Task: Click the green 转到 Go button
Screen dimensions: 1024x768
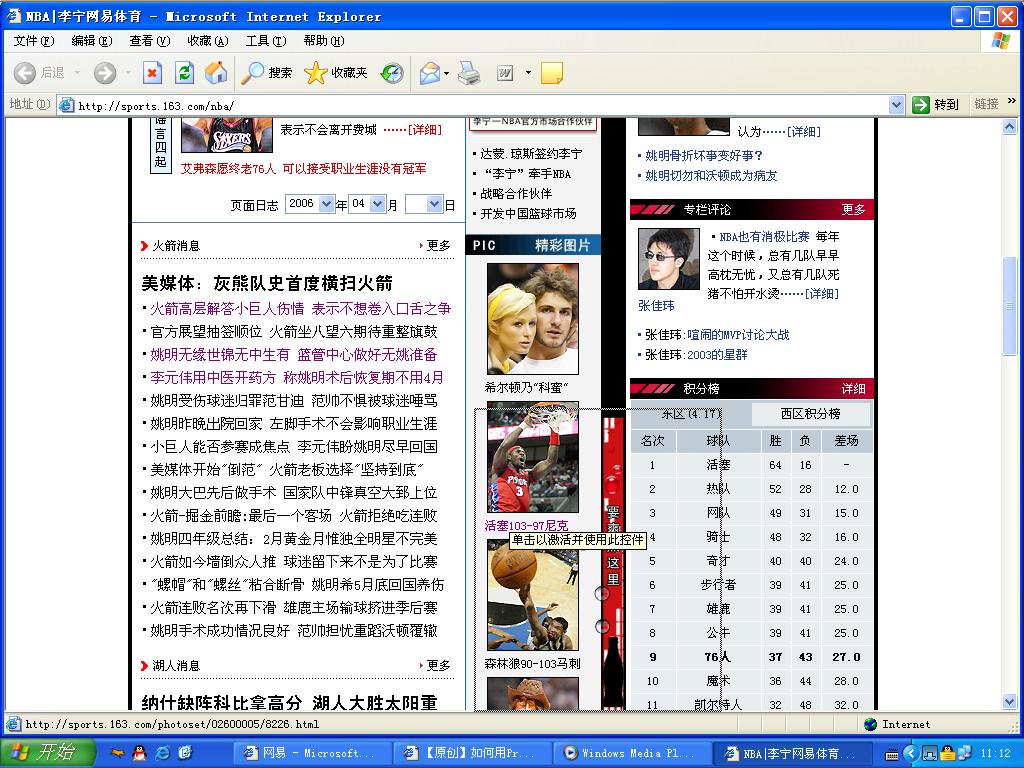Action: click(x=936, y=104)
